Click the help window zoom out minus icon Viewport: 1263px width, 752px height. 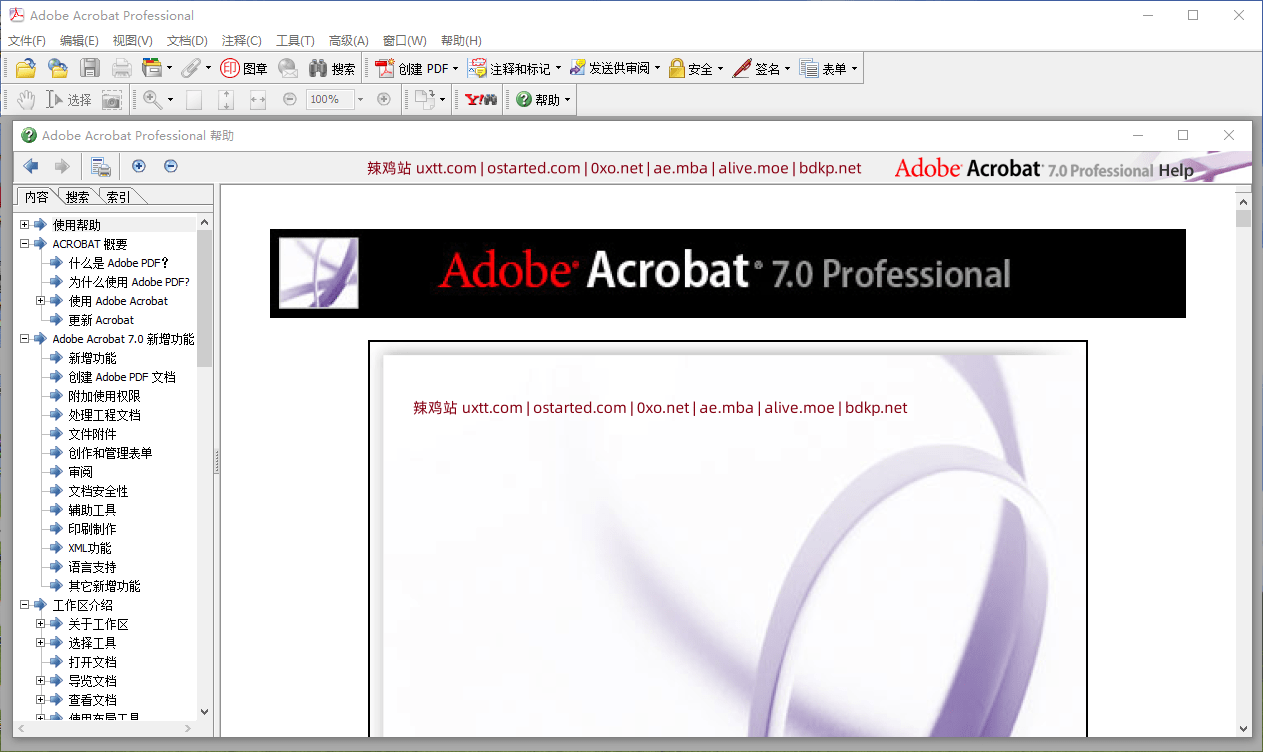[171, 166]
